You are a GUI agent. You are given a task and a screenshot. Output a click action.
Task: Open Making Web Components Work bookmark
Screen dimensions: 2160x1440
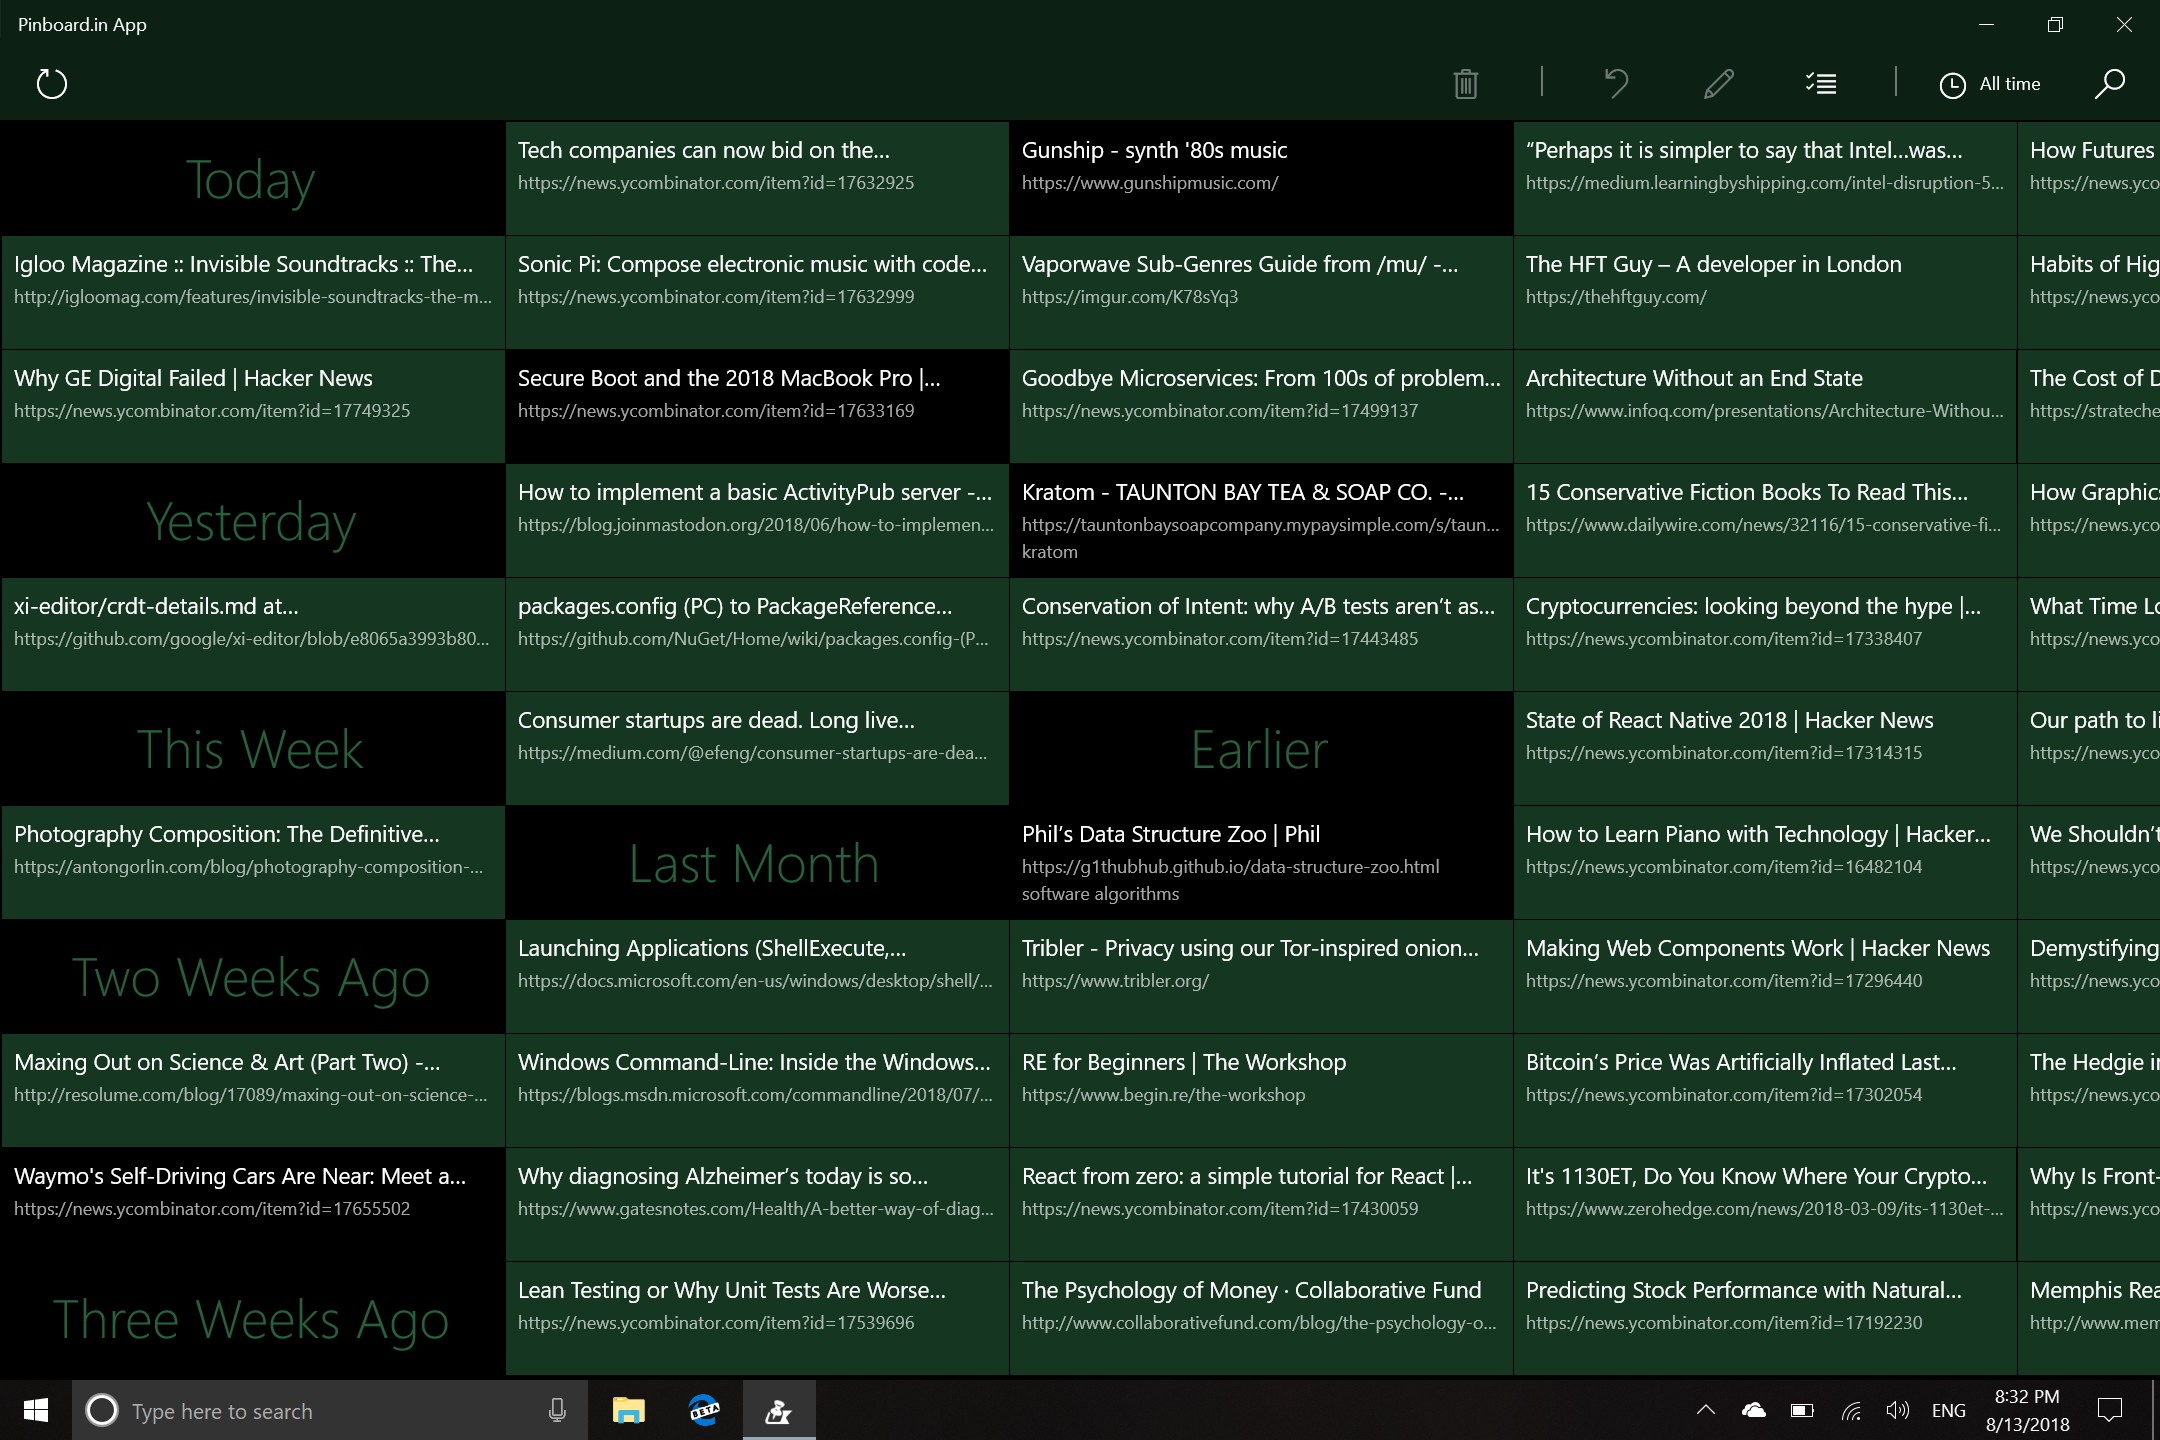coord(1764,977)
